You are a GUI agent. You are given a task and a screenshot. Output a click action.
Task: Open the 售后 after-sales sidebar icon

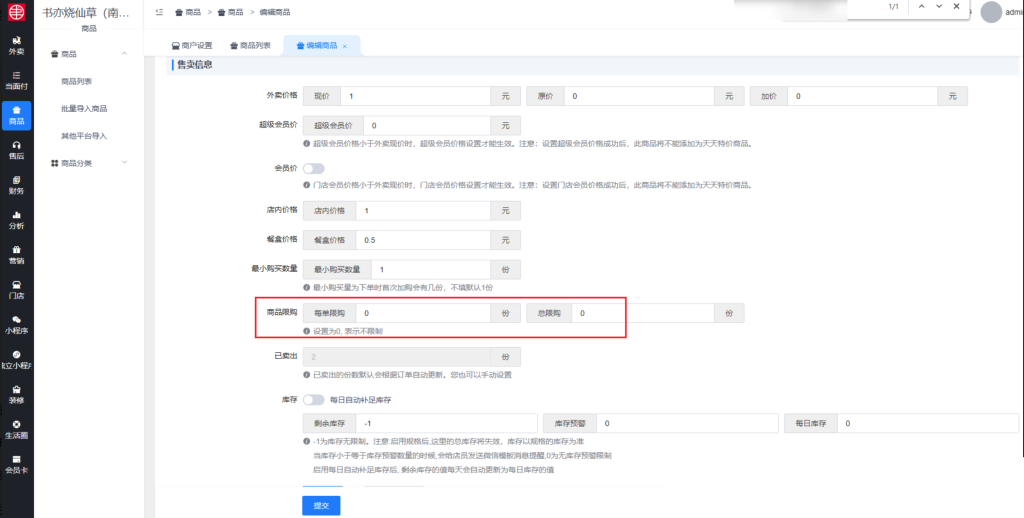16,149
